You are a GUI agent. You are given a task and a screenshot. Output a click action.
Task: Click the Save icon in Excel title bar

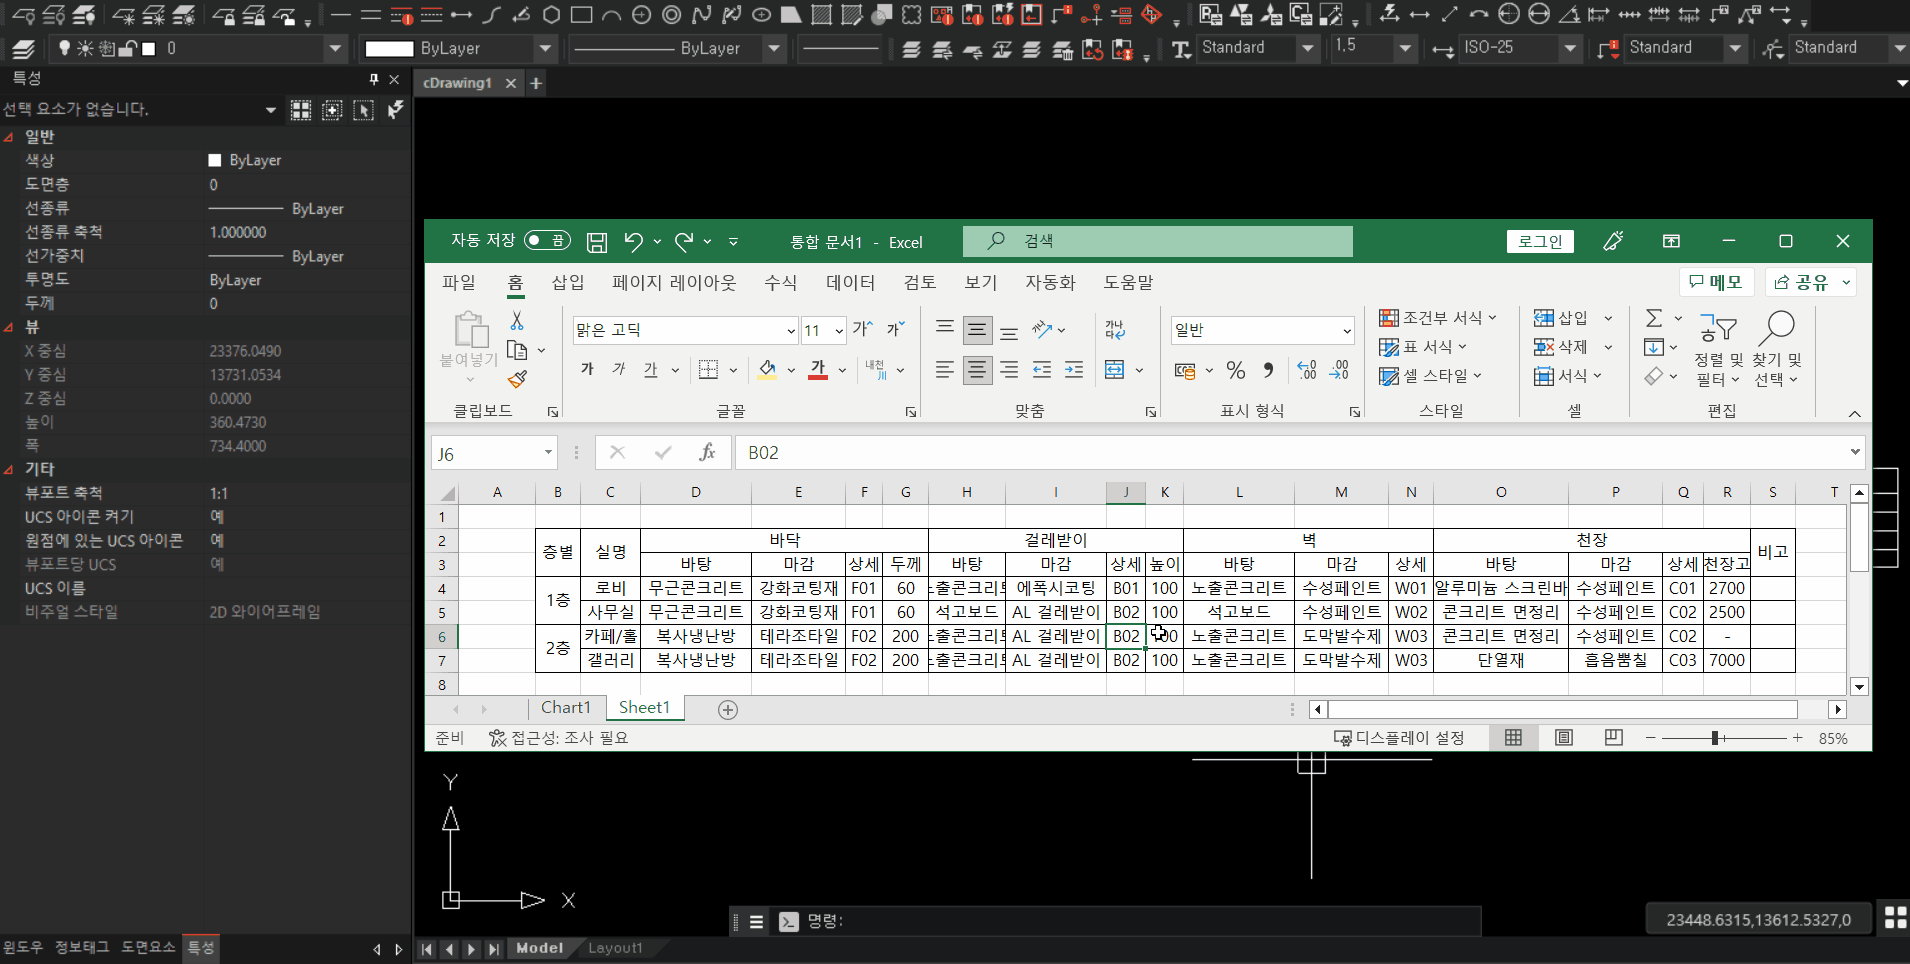coord(597,242)
